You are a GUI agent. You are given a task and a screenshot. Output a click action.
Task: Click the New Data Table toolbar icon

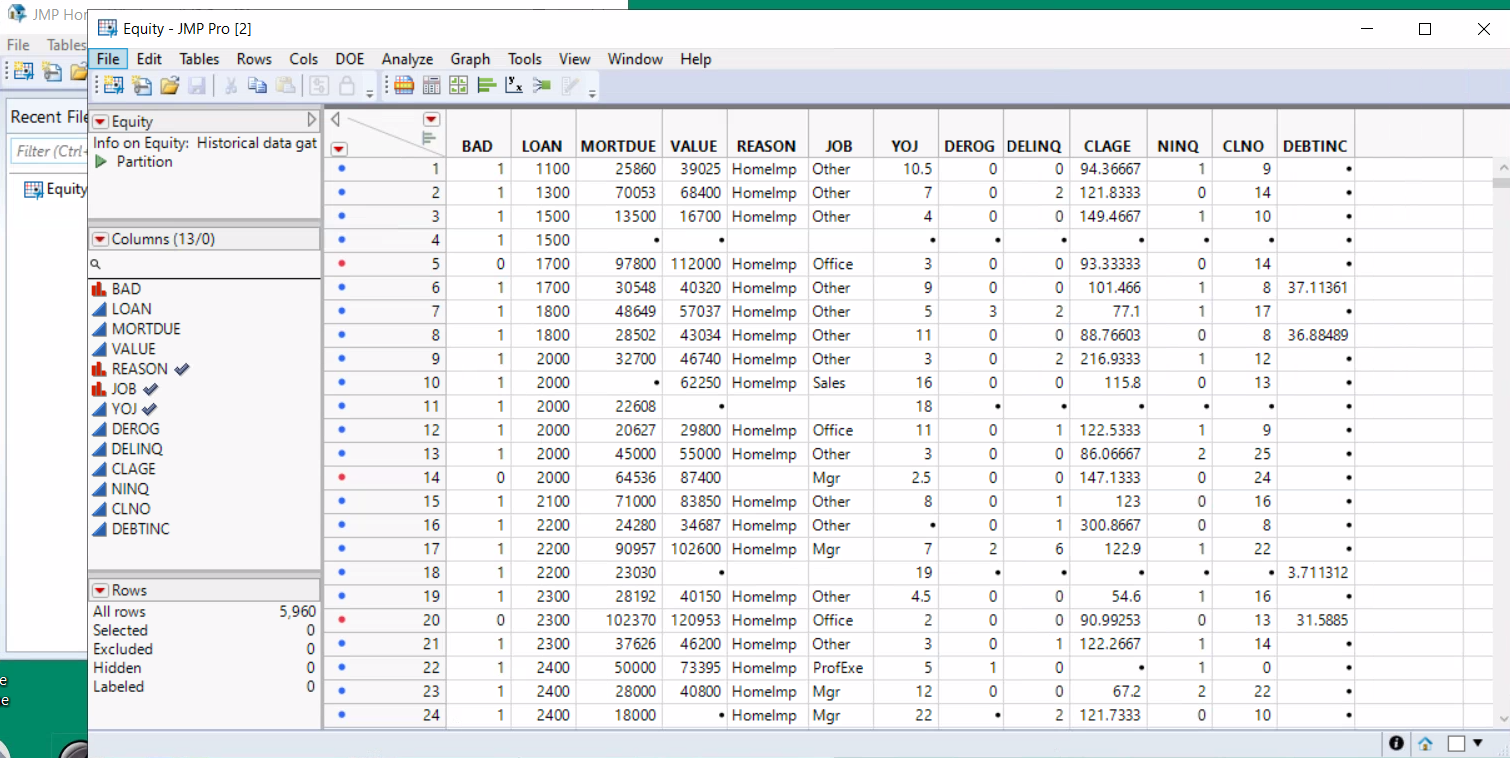pyautogui.click(x=114, y=85)
